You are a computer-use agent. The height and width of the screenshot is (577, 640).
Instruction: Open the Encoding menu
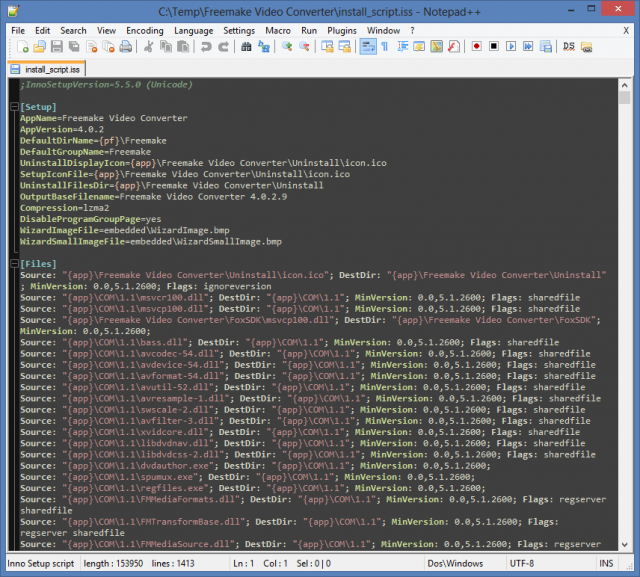[x=144, y=30]
